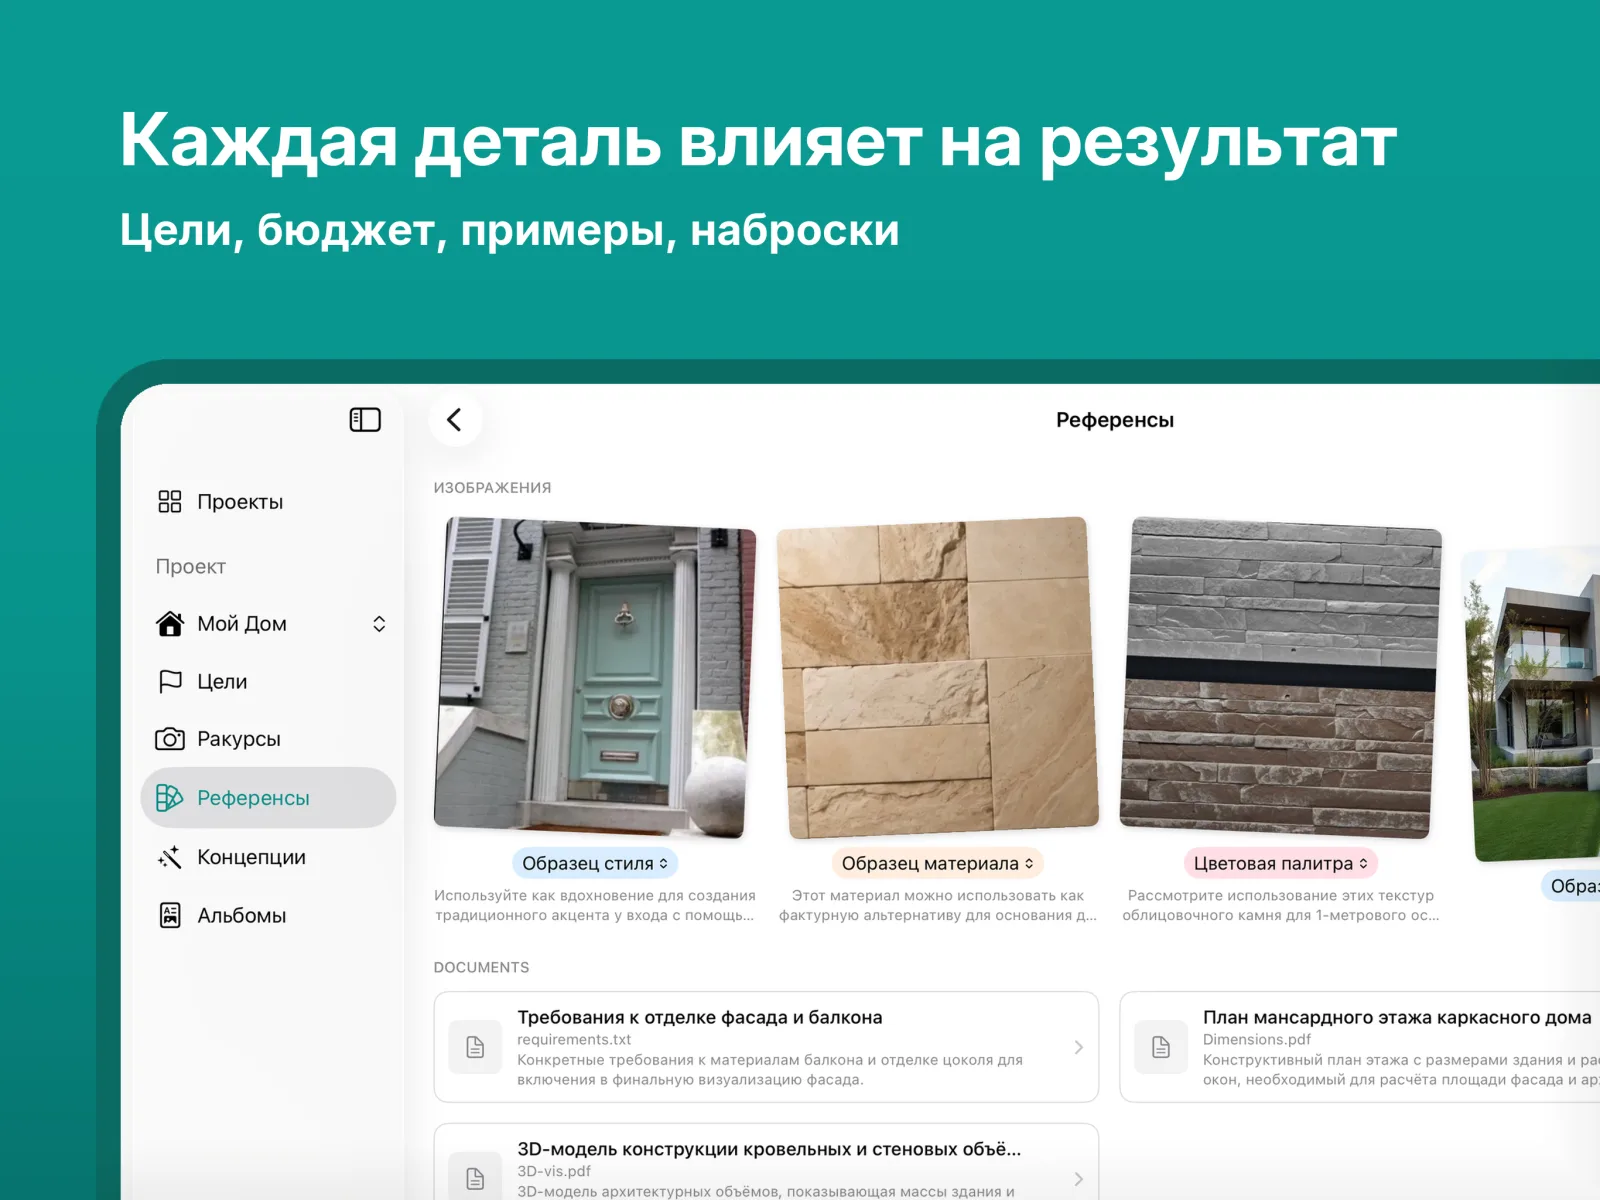Toggle the sidebar panel icon
The width and height of the screenshot is (1600, 1200).
coord(365,420)
